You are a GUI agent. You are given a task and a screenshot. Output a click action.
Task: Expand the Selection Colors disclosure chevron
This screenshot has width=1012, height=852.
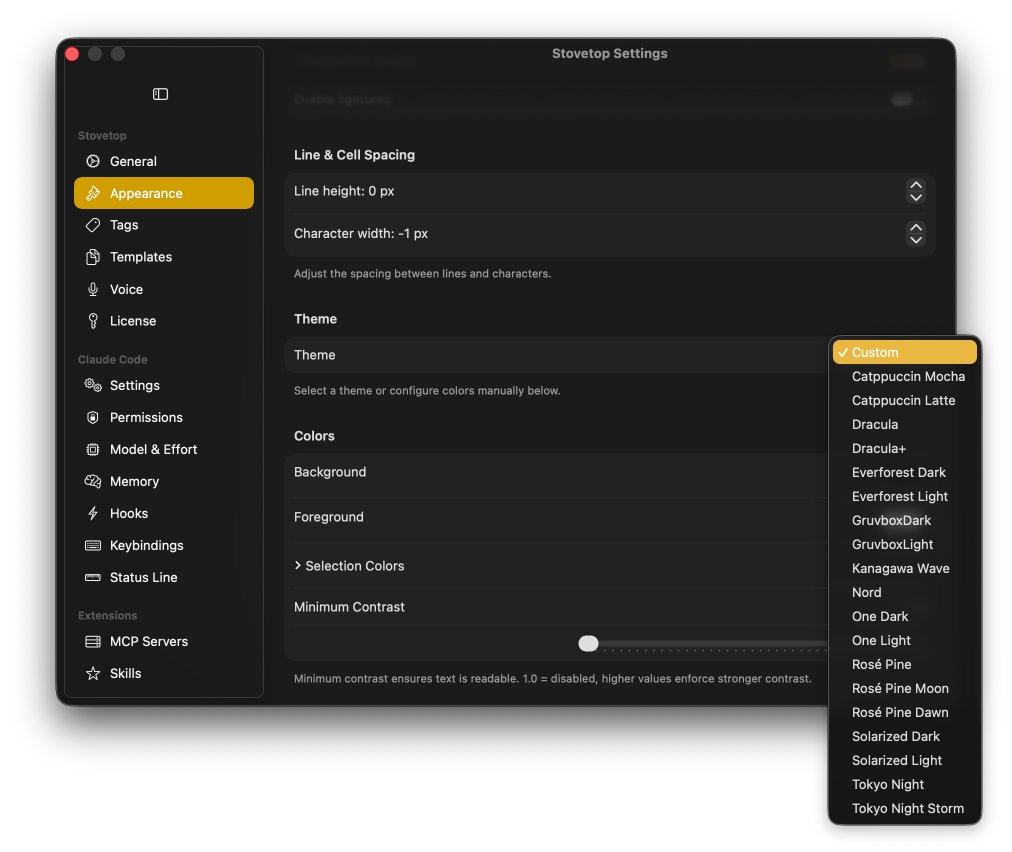coord(298,565)
